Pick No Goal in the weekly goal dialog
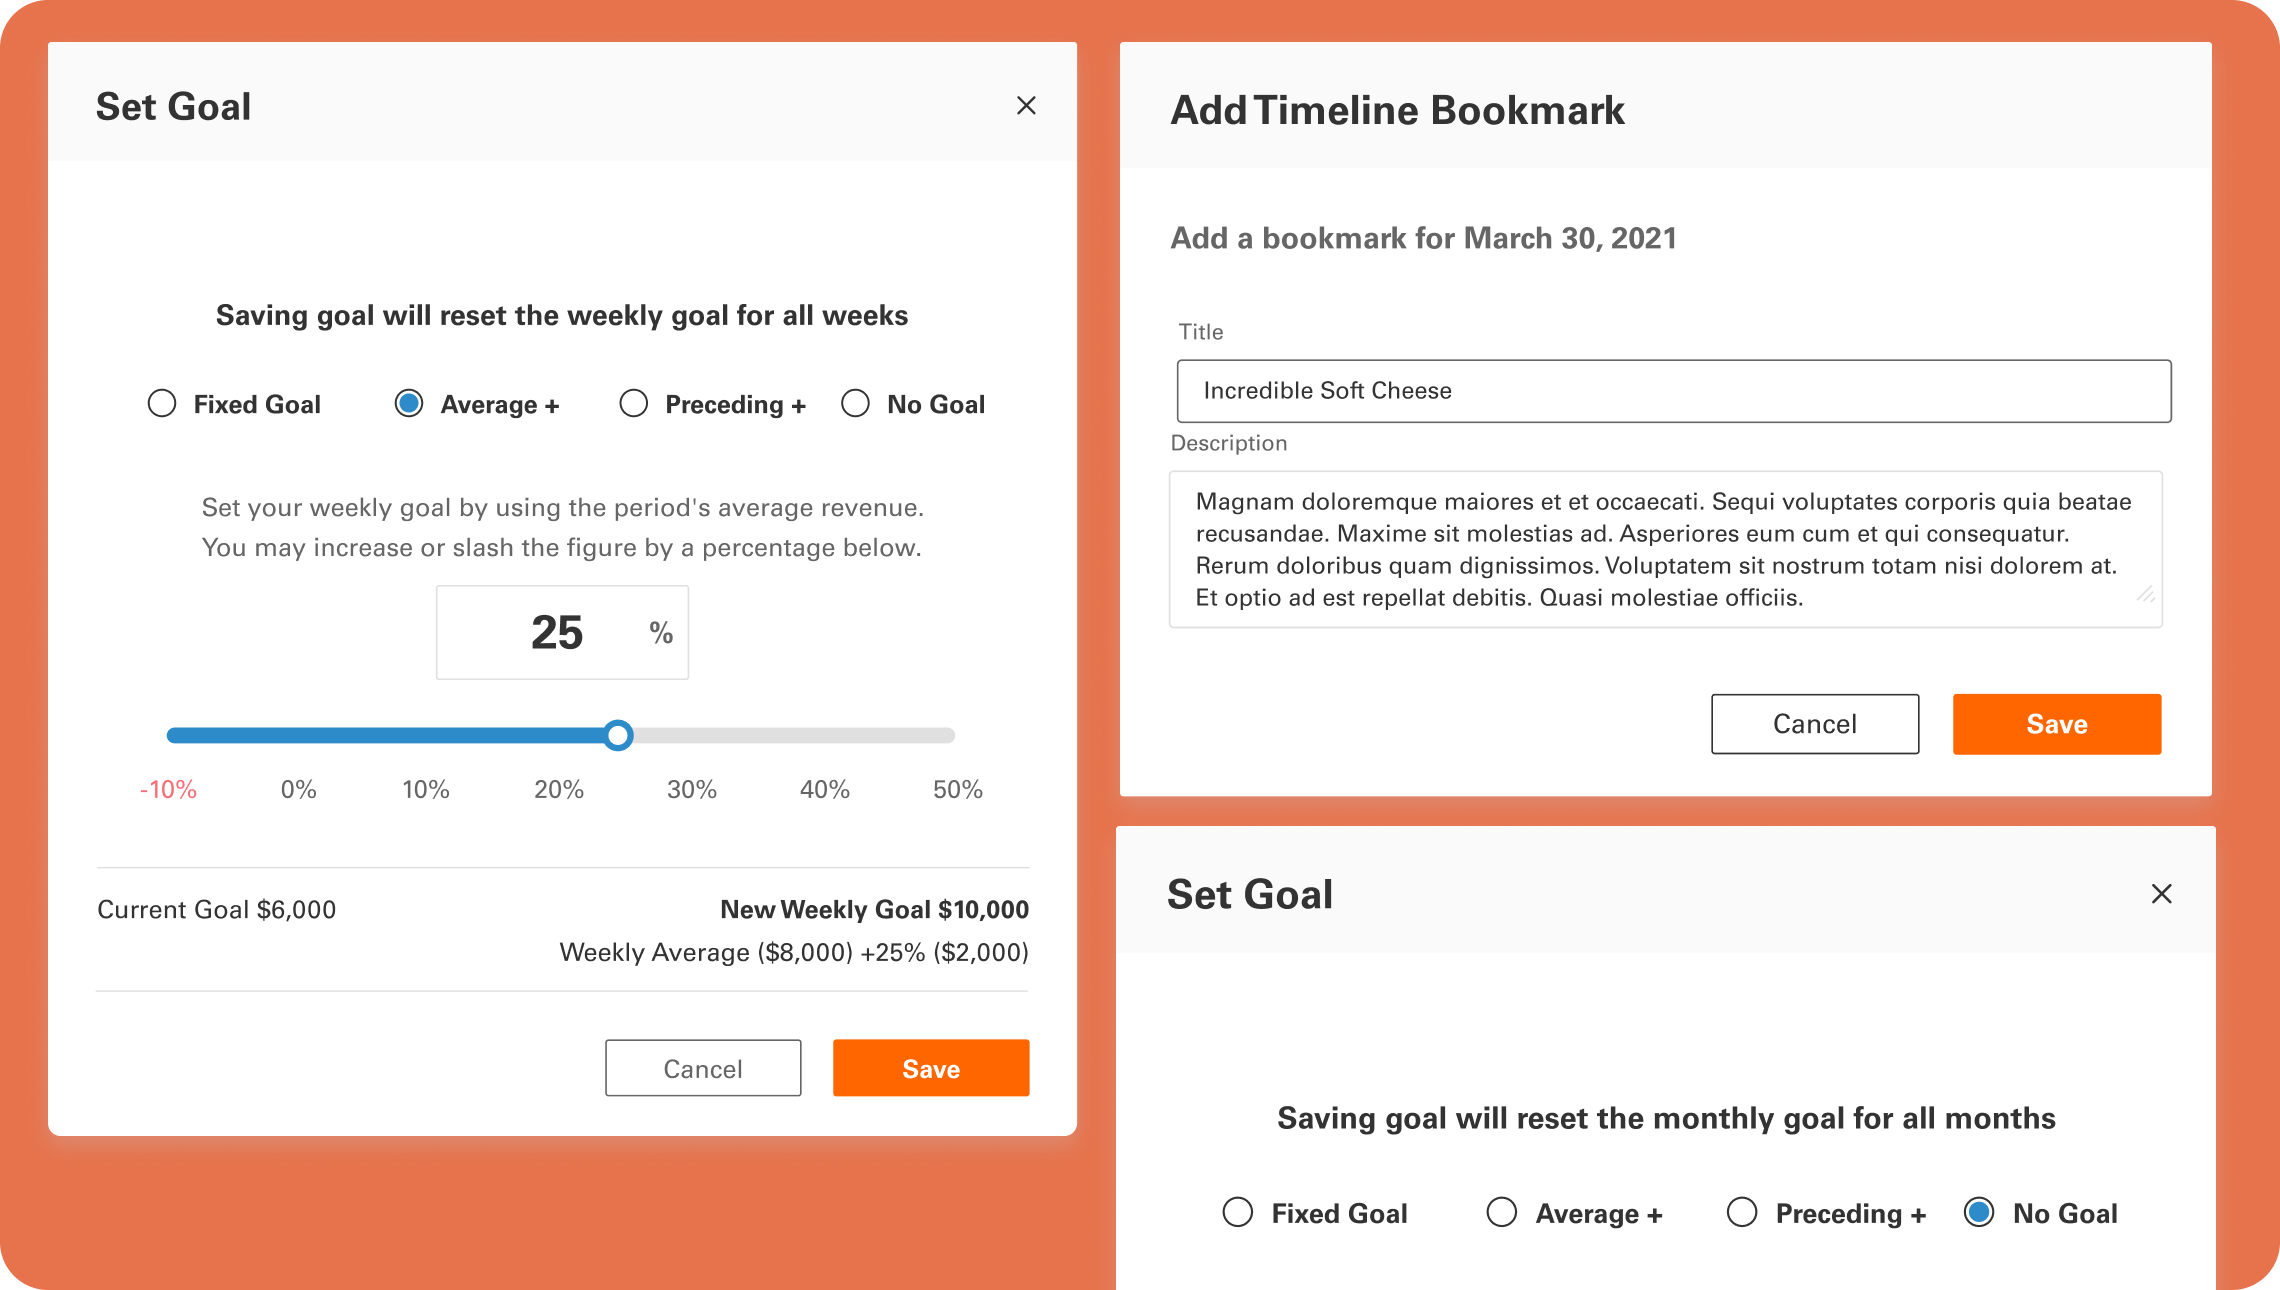The image size is (2280, 1290). 855,404
